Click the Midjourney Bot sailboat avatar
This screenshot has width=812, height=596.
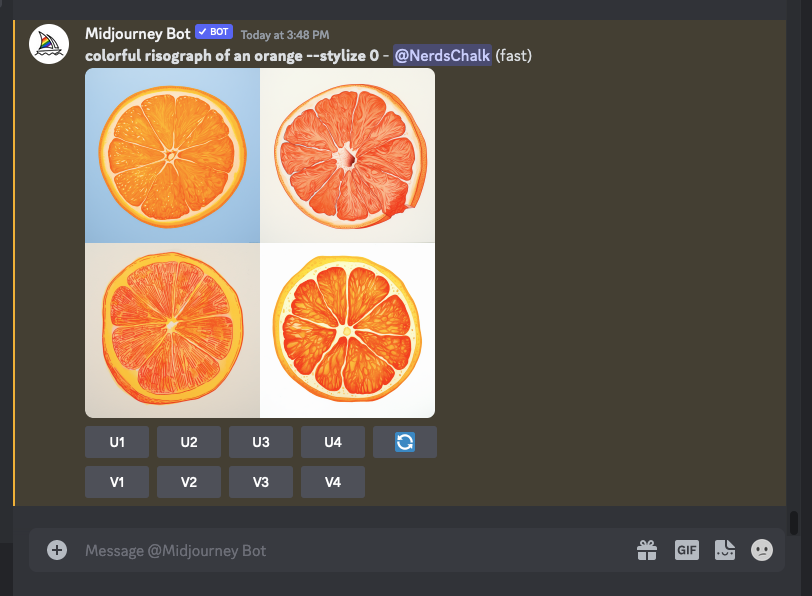tap(49, 44)
